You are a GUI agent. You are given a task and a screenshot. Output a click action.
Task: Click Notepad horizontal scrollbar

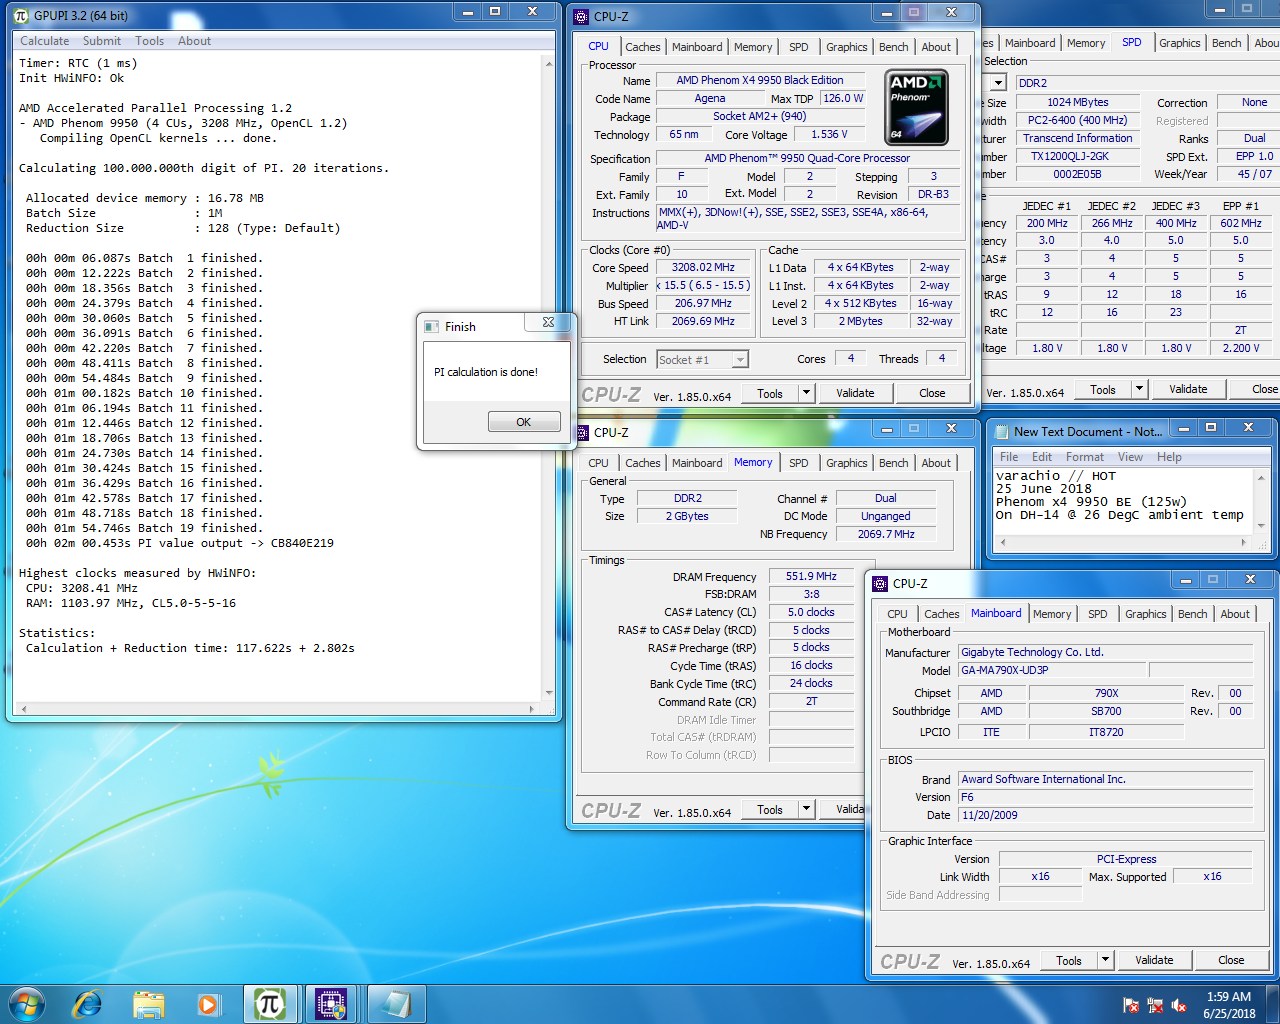pos(1124,543)
